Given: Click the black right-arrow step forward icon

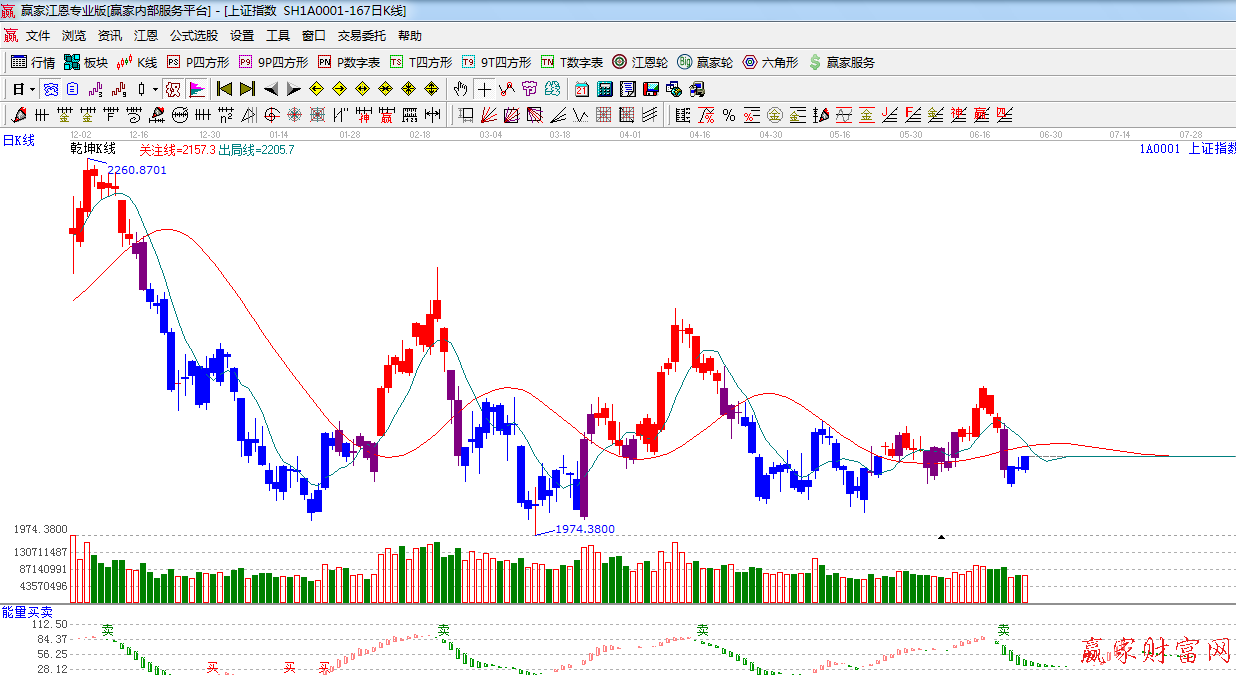Looking at the screenshot, I should pos(293,89).
